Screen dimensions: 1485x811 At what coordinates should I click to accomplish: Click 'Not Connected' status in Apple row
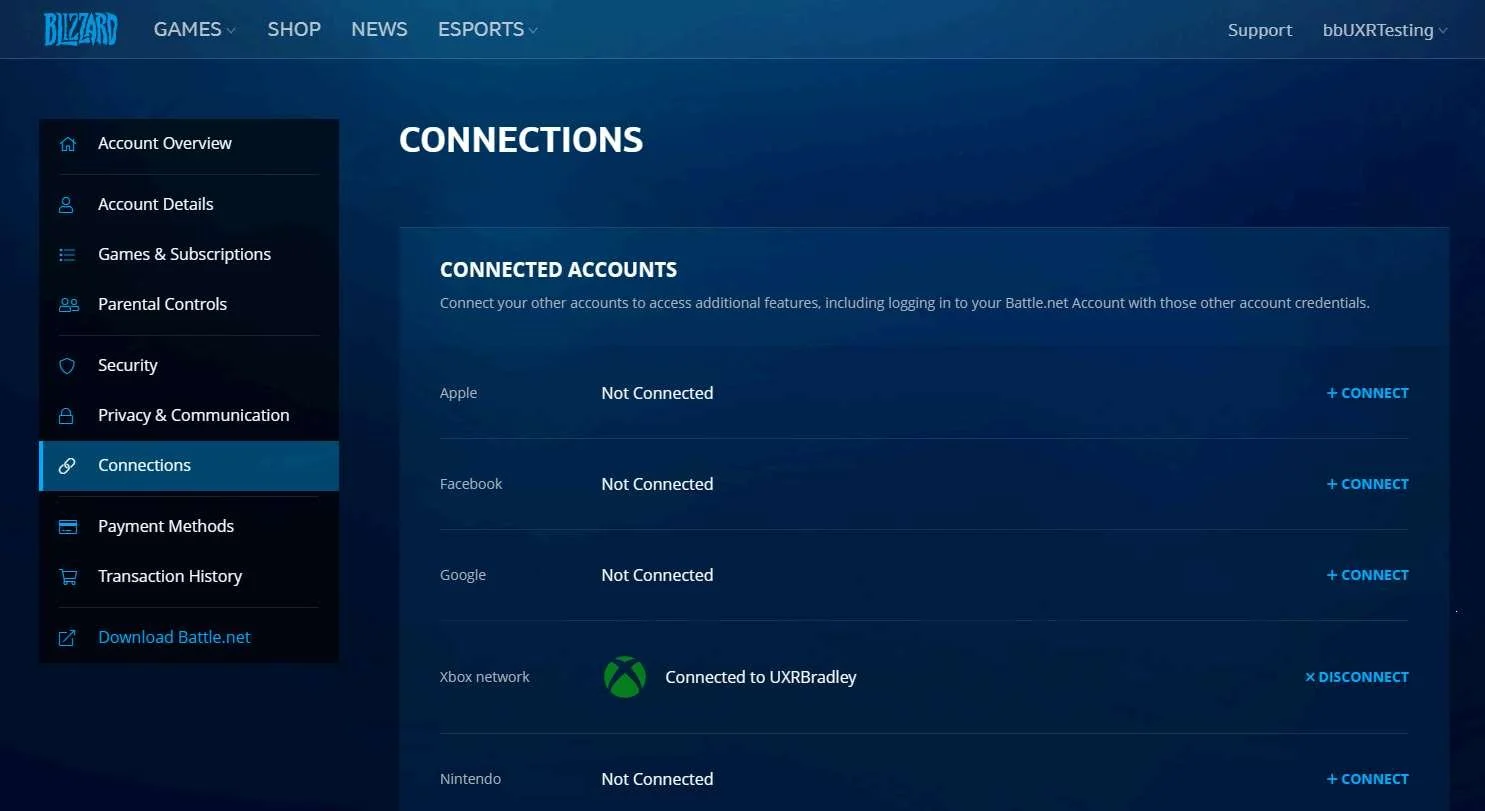[x=657, y=394]
